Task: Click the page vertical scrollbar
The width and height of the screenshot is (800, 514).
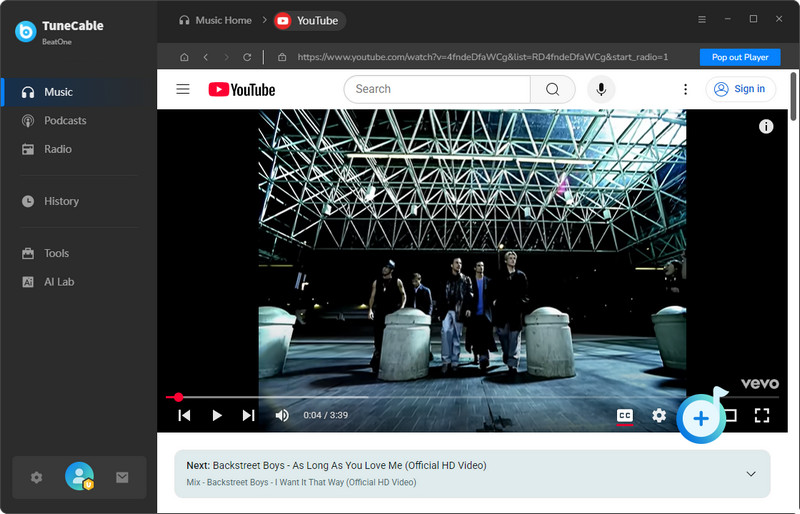Action: point(793,97)
